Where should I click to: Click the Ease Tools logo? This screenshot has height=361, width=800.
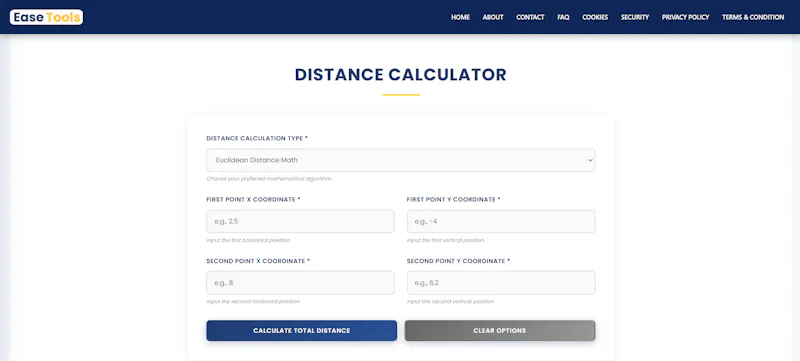(46, 17)
